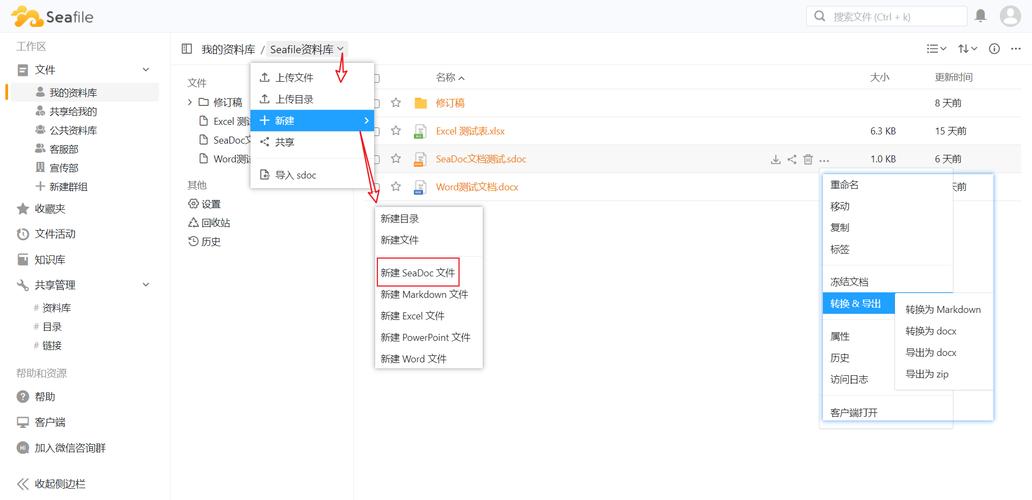Share icon on SeaDoc文档测试.sdoc row
This screenshot has height=500, width=1032.
tap(792, 159)
